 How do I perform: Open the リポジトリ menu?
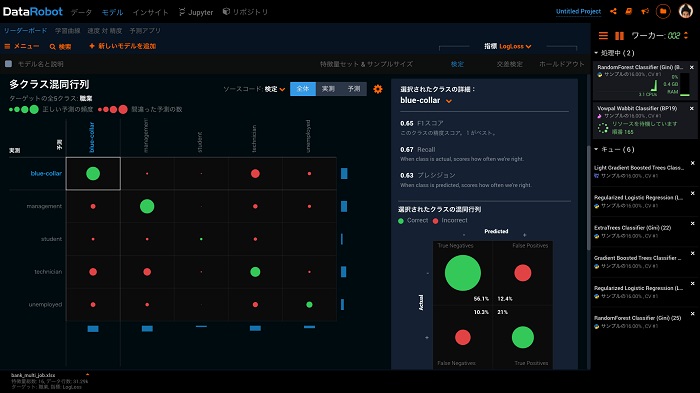click(x=246, y=12)
